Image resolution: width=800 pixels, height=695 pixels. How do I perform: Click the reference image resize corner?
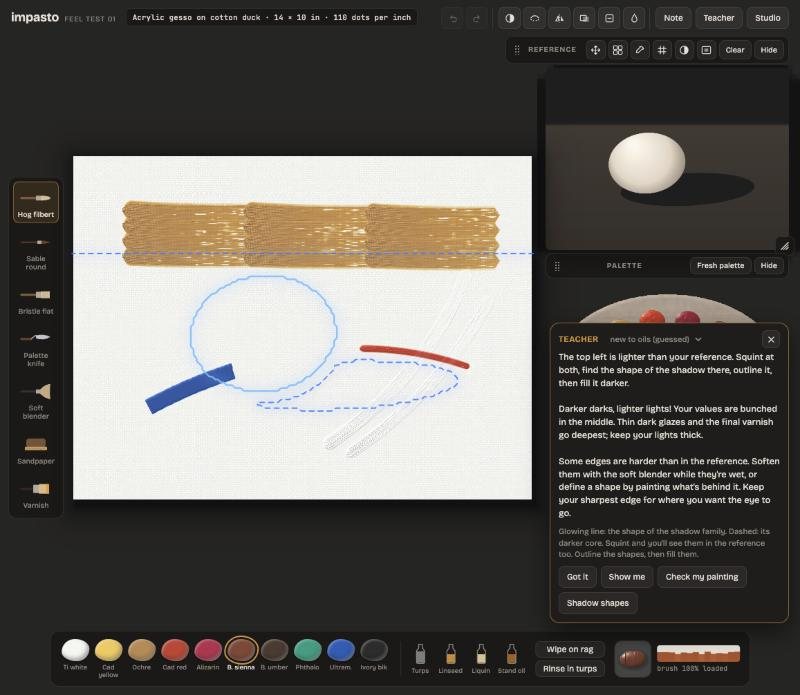point(784,246)
